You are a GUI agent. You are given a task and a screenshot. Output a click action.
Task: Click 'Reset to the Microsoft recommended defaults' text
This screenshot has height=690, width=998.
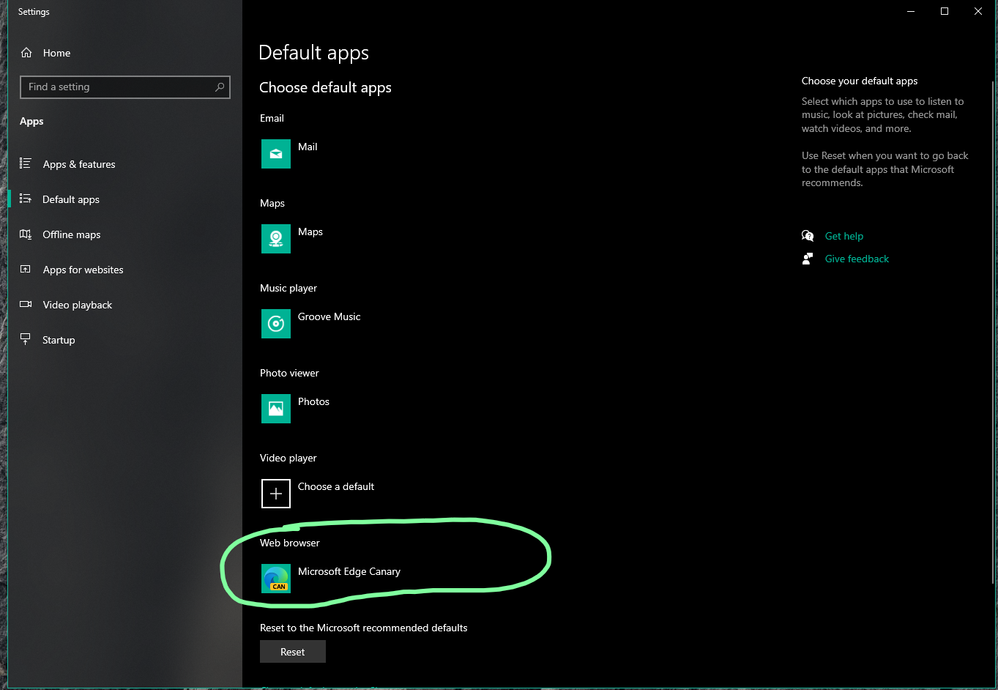[363, 628]
